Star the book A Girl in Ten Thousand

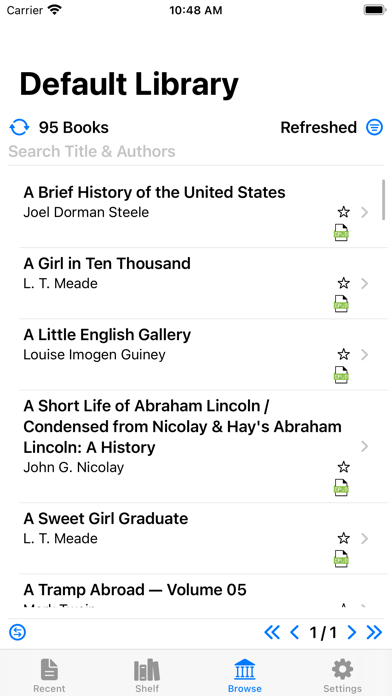[343, 283]
